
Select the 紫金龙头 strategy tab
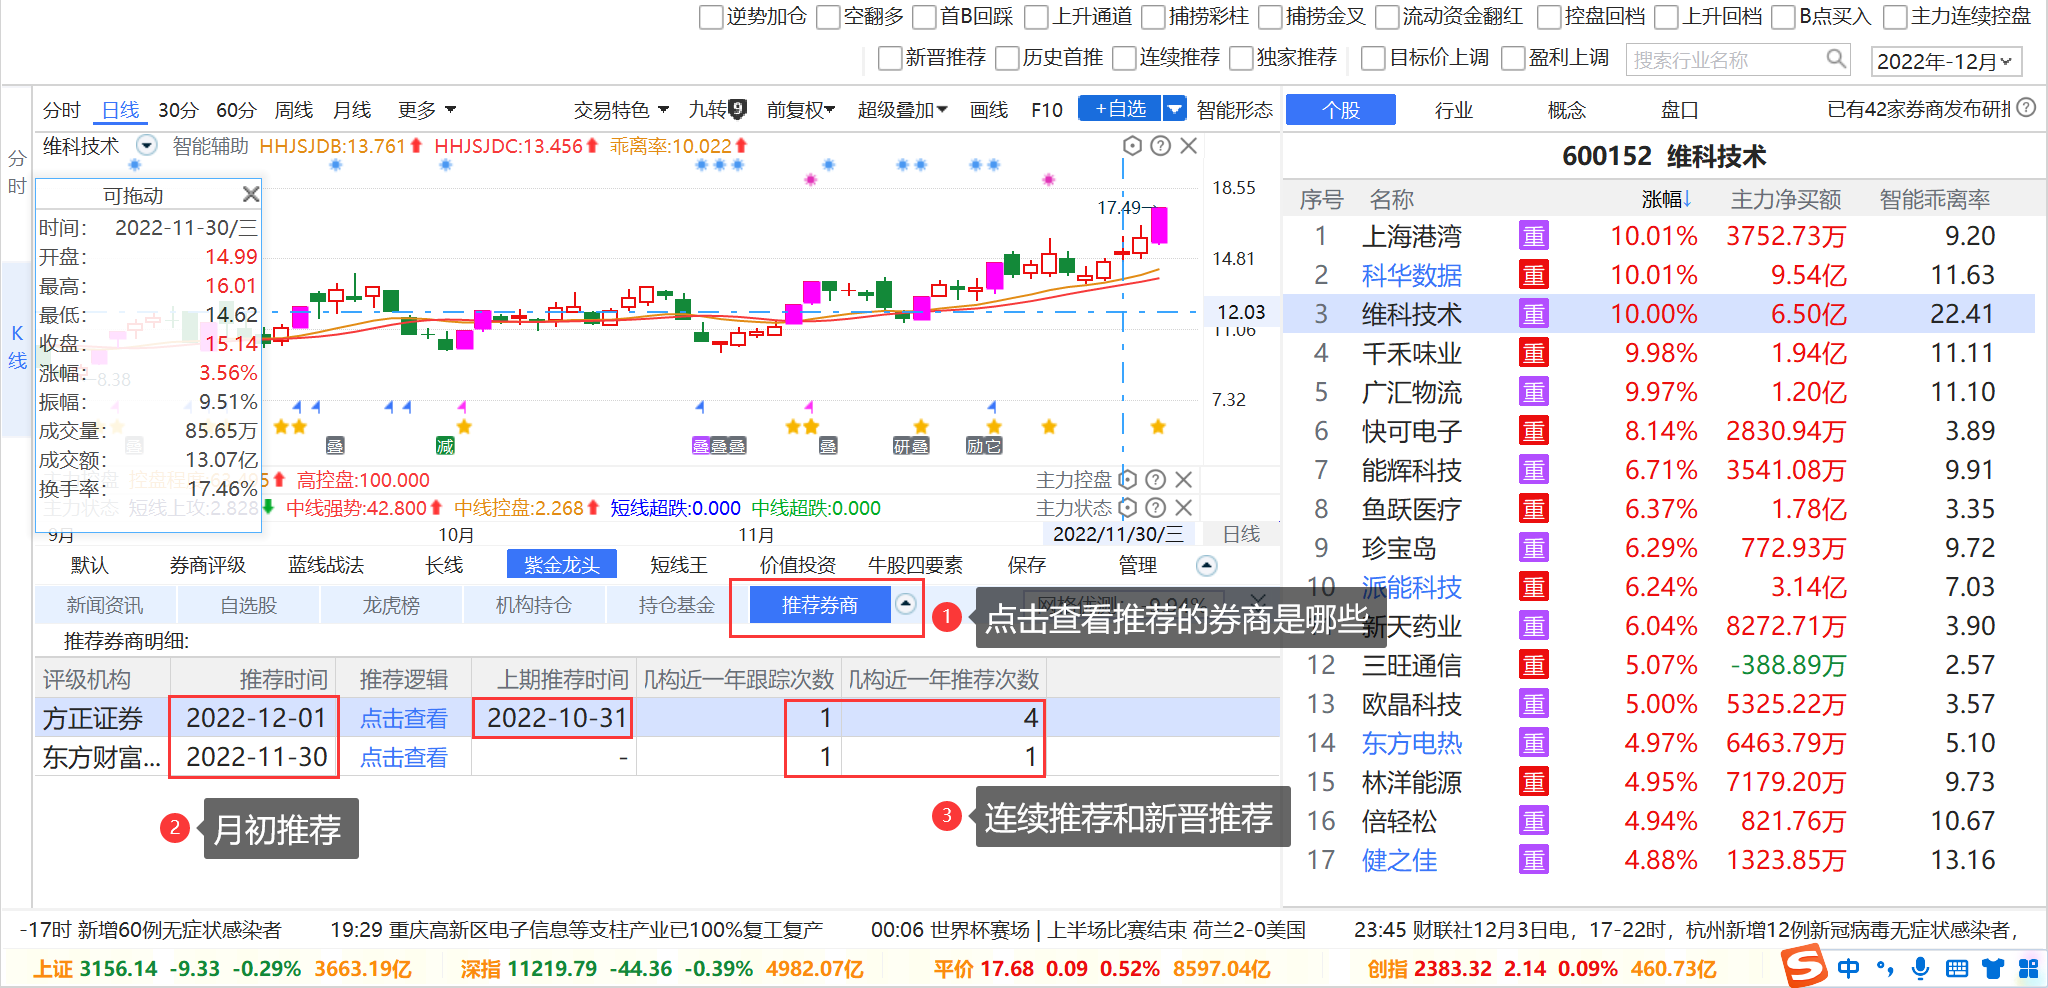pyautogui.click(x=562, y=565)
